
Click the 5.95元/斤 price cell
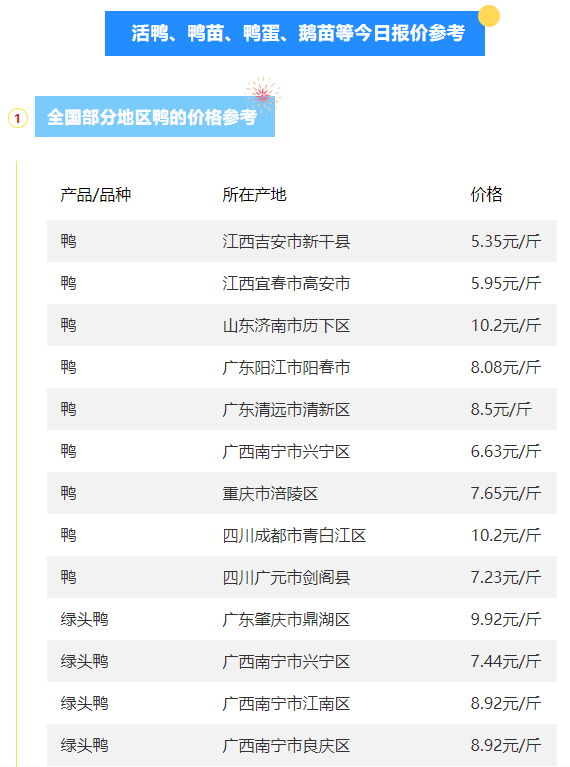click(x=505, y=283)
